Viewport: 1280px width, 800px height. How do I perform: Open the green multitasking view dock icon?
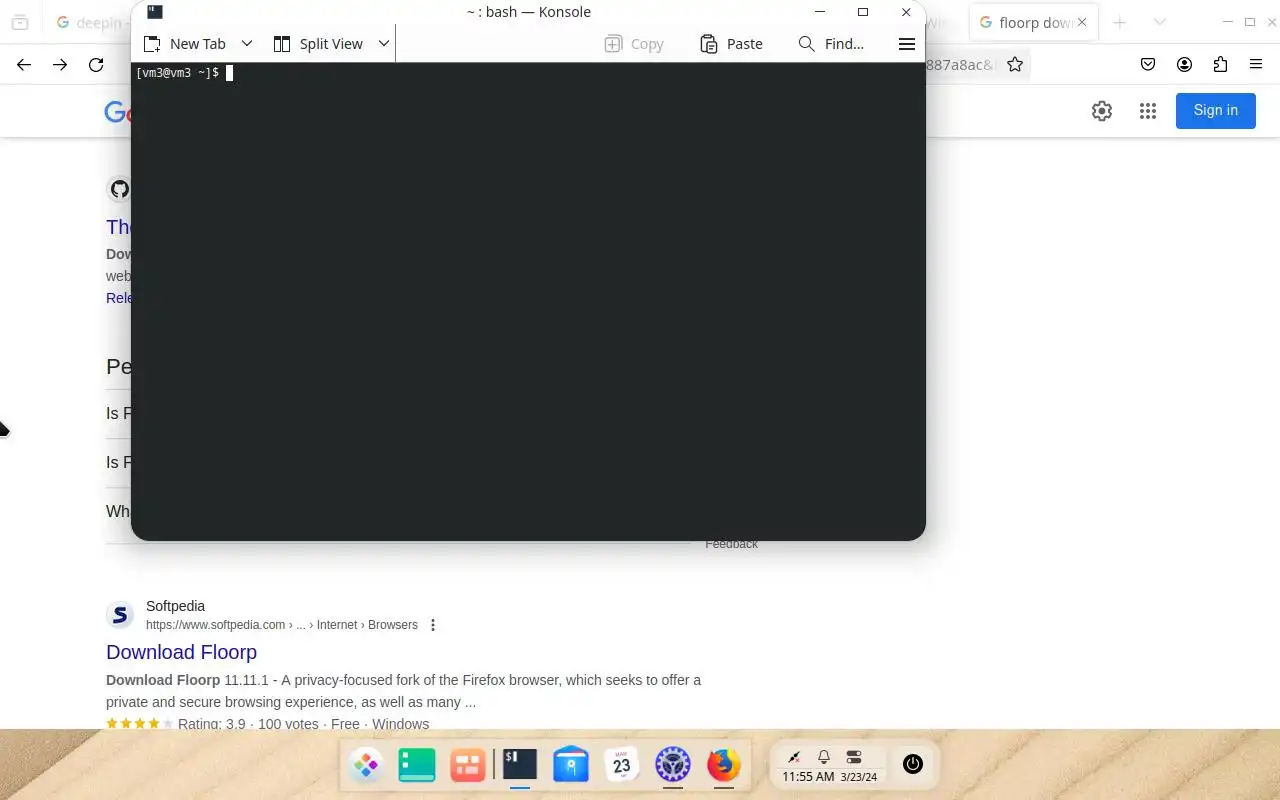tap(417, 766)
